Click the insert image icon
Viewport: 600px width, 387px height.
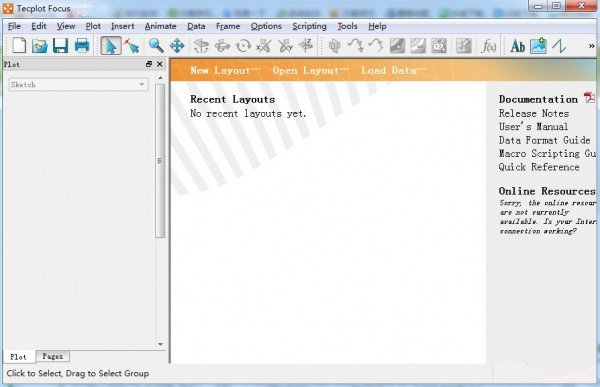pyautogui.click(x=538, y=46)
